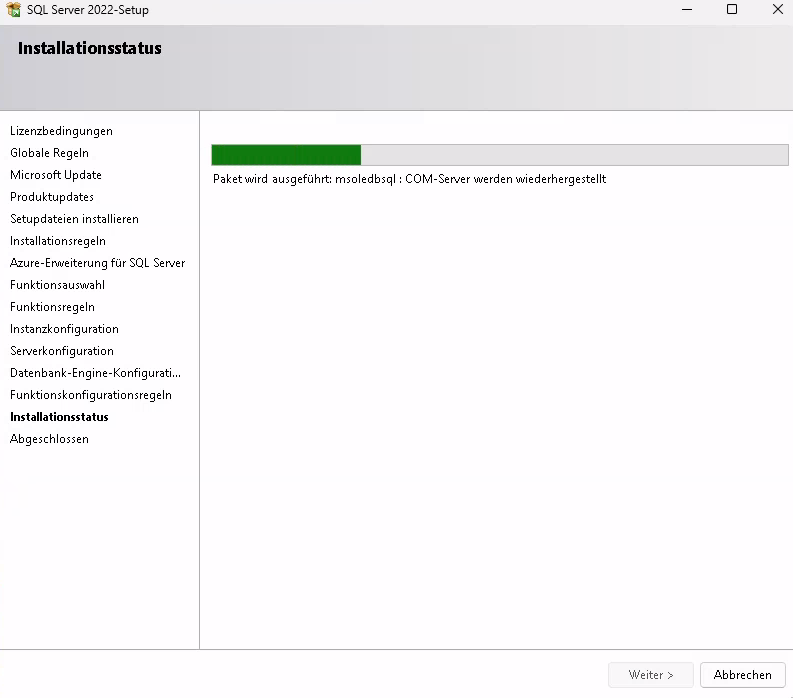This screenshot has width=793, height=698.
Task: Cancel setup with the Abbrechen button
Action: (x=742, y=675)
